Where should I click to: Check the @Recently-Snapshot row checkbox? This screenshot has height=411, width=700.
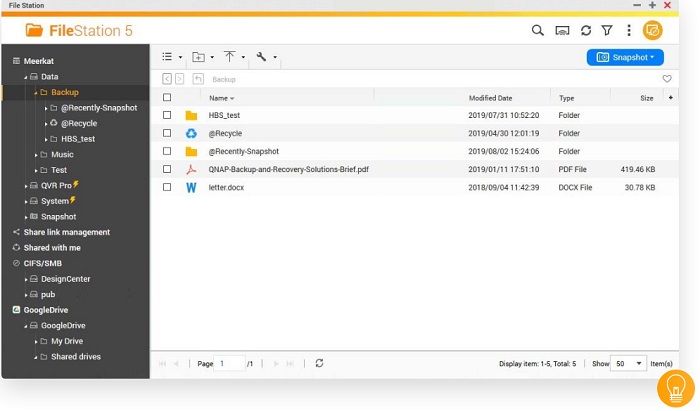(167, 151)
